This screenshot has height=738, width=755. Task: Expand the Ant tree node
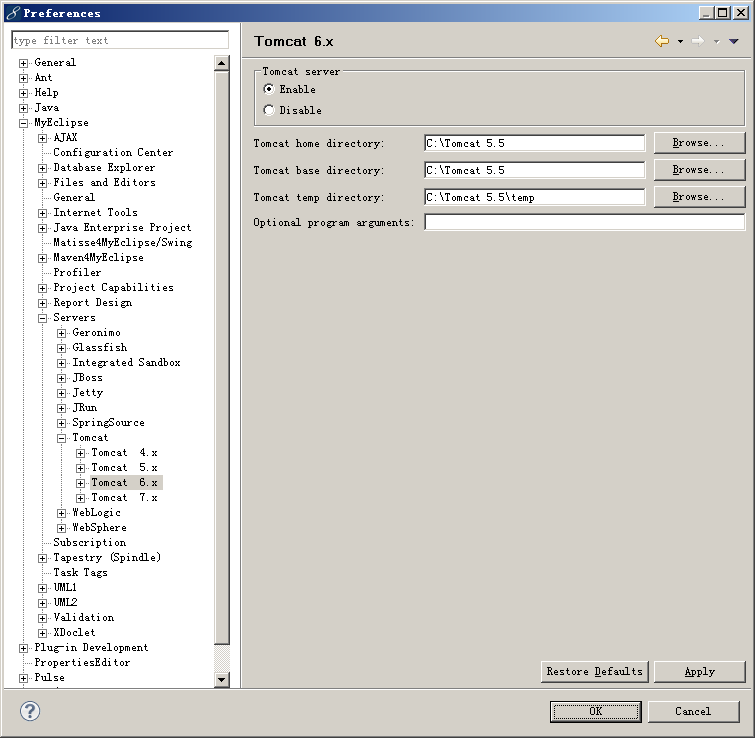pos(23,78)
